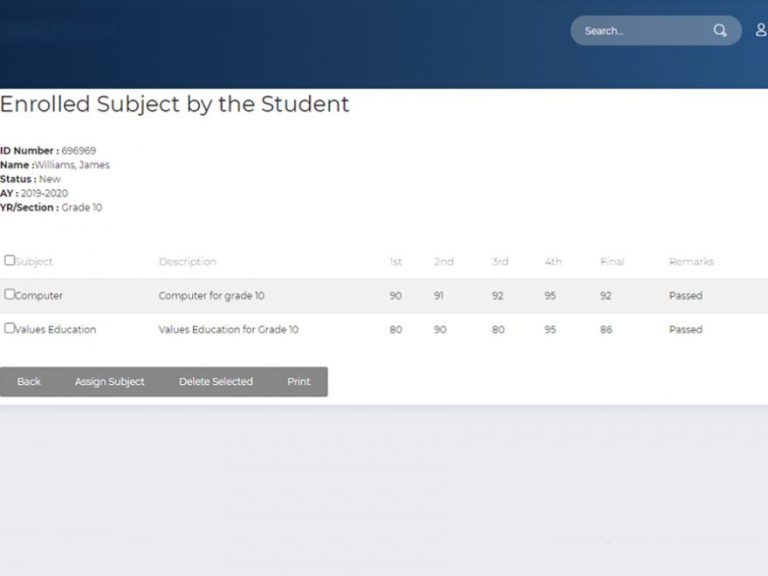Click the Enrolled Subject by the Student heading
The height and width of the screenshot is (576, 768).
175,104
